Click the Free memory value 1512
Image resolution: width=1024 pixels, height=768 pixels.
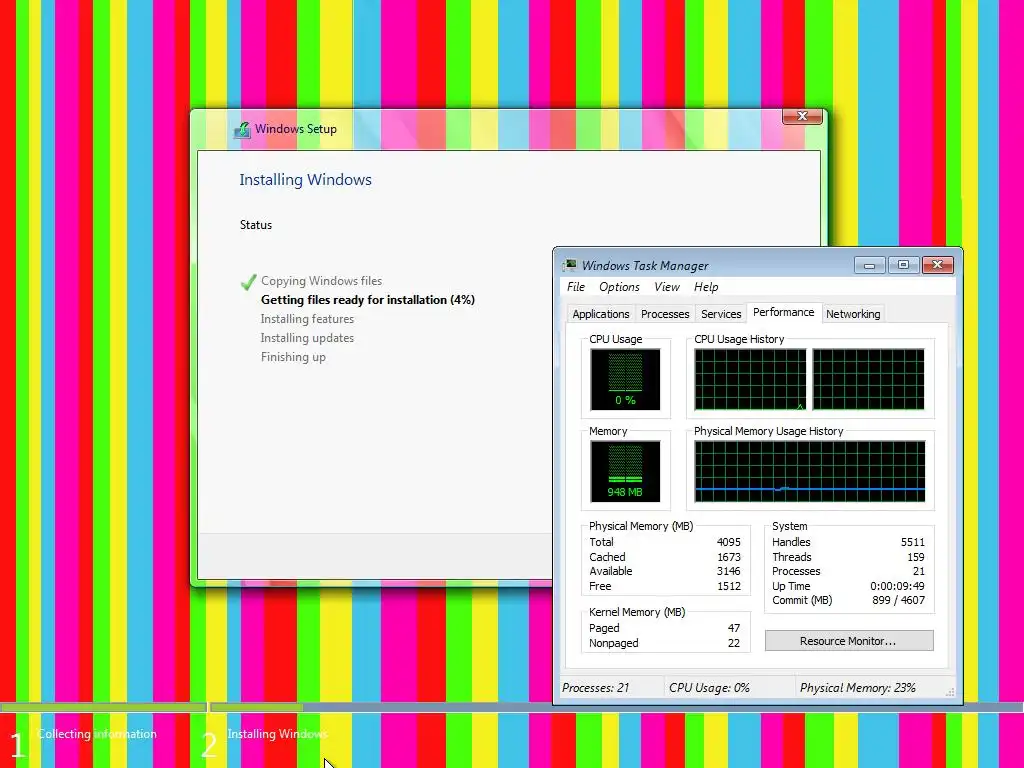point(729,586)
